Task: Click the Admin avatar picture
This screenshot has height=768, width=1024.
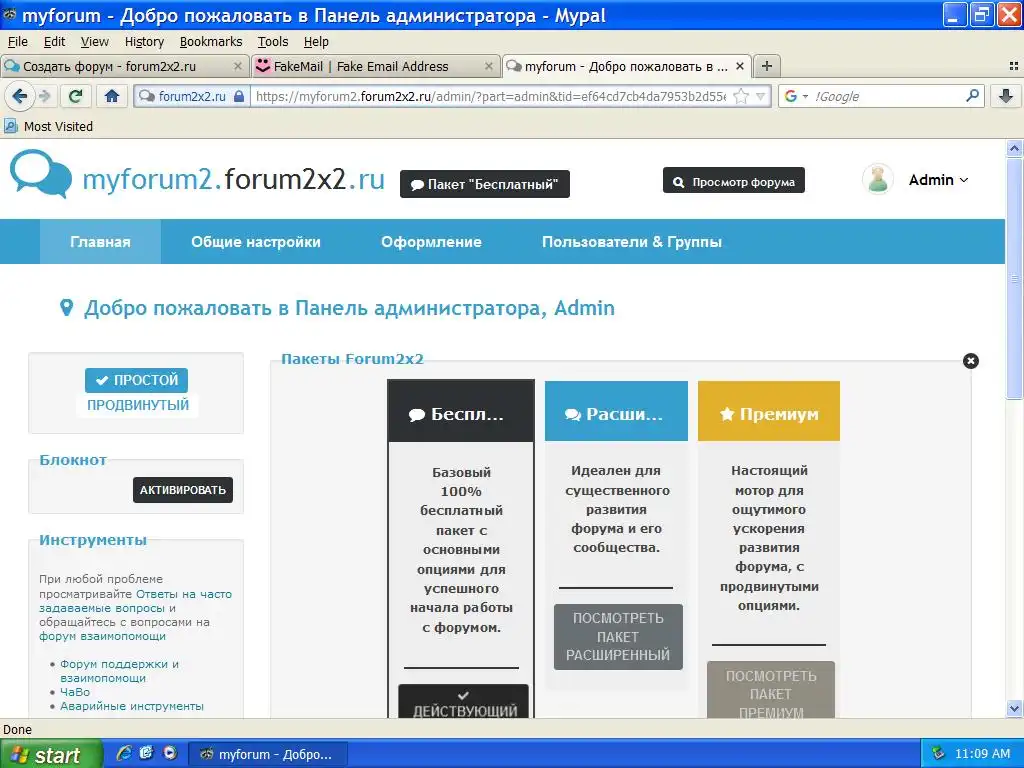Action: 878,179
